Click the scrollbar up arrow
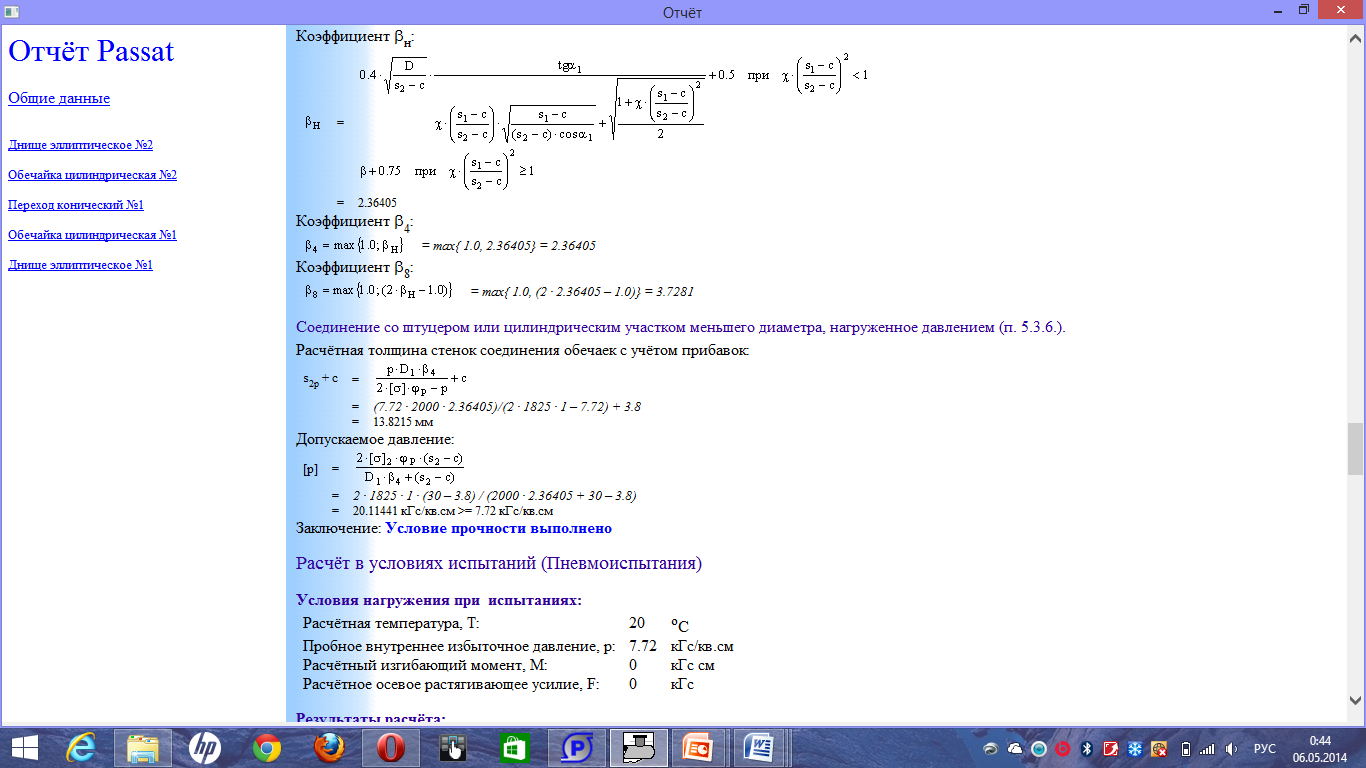 click(x=1356, y=37)
